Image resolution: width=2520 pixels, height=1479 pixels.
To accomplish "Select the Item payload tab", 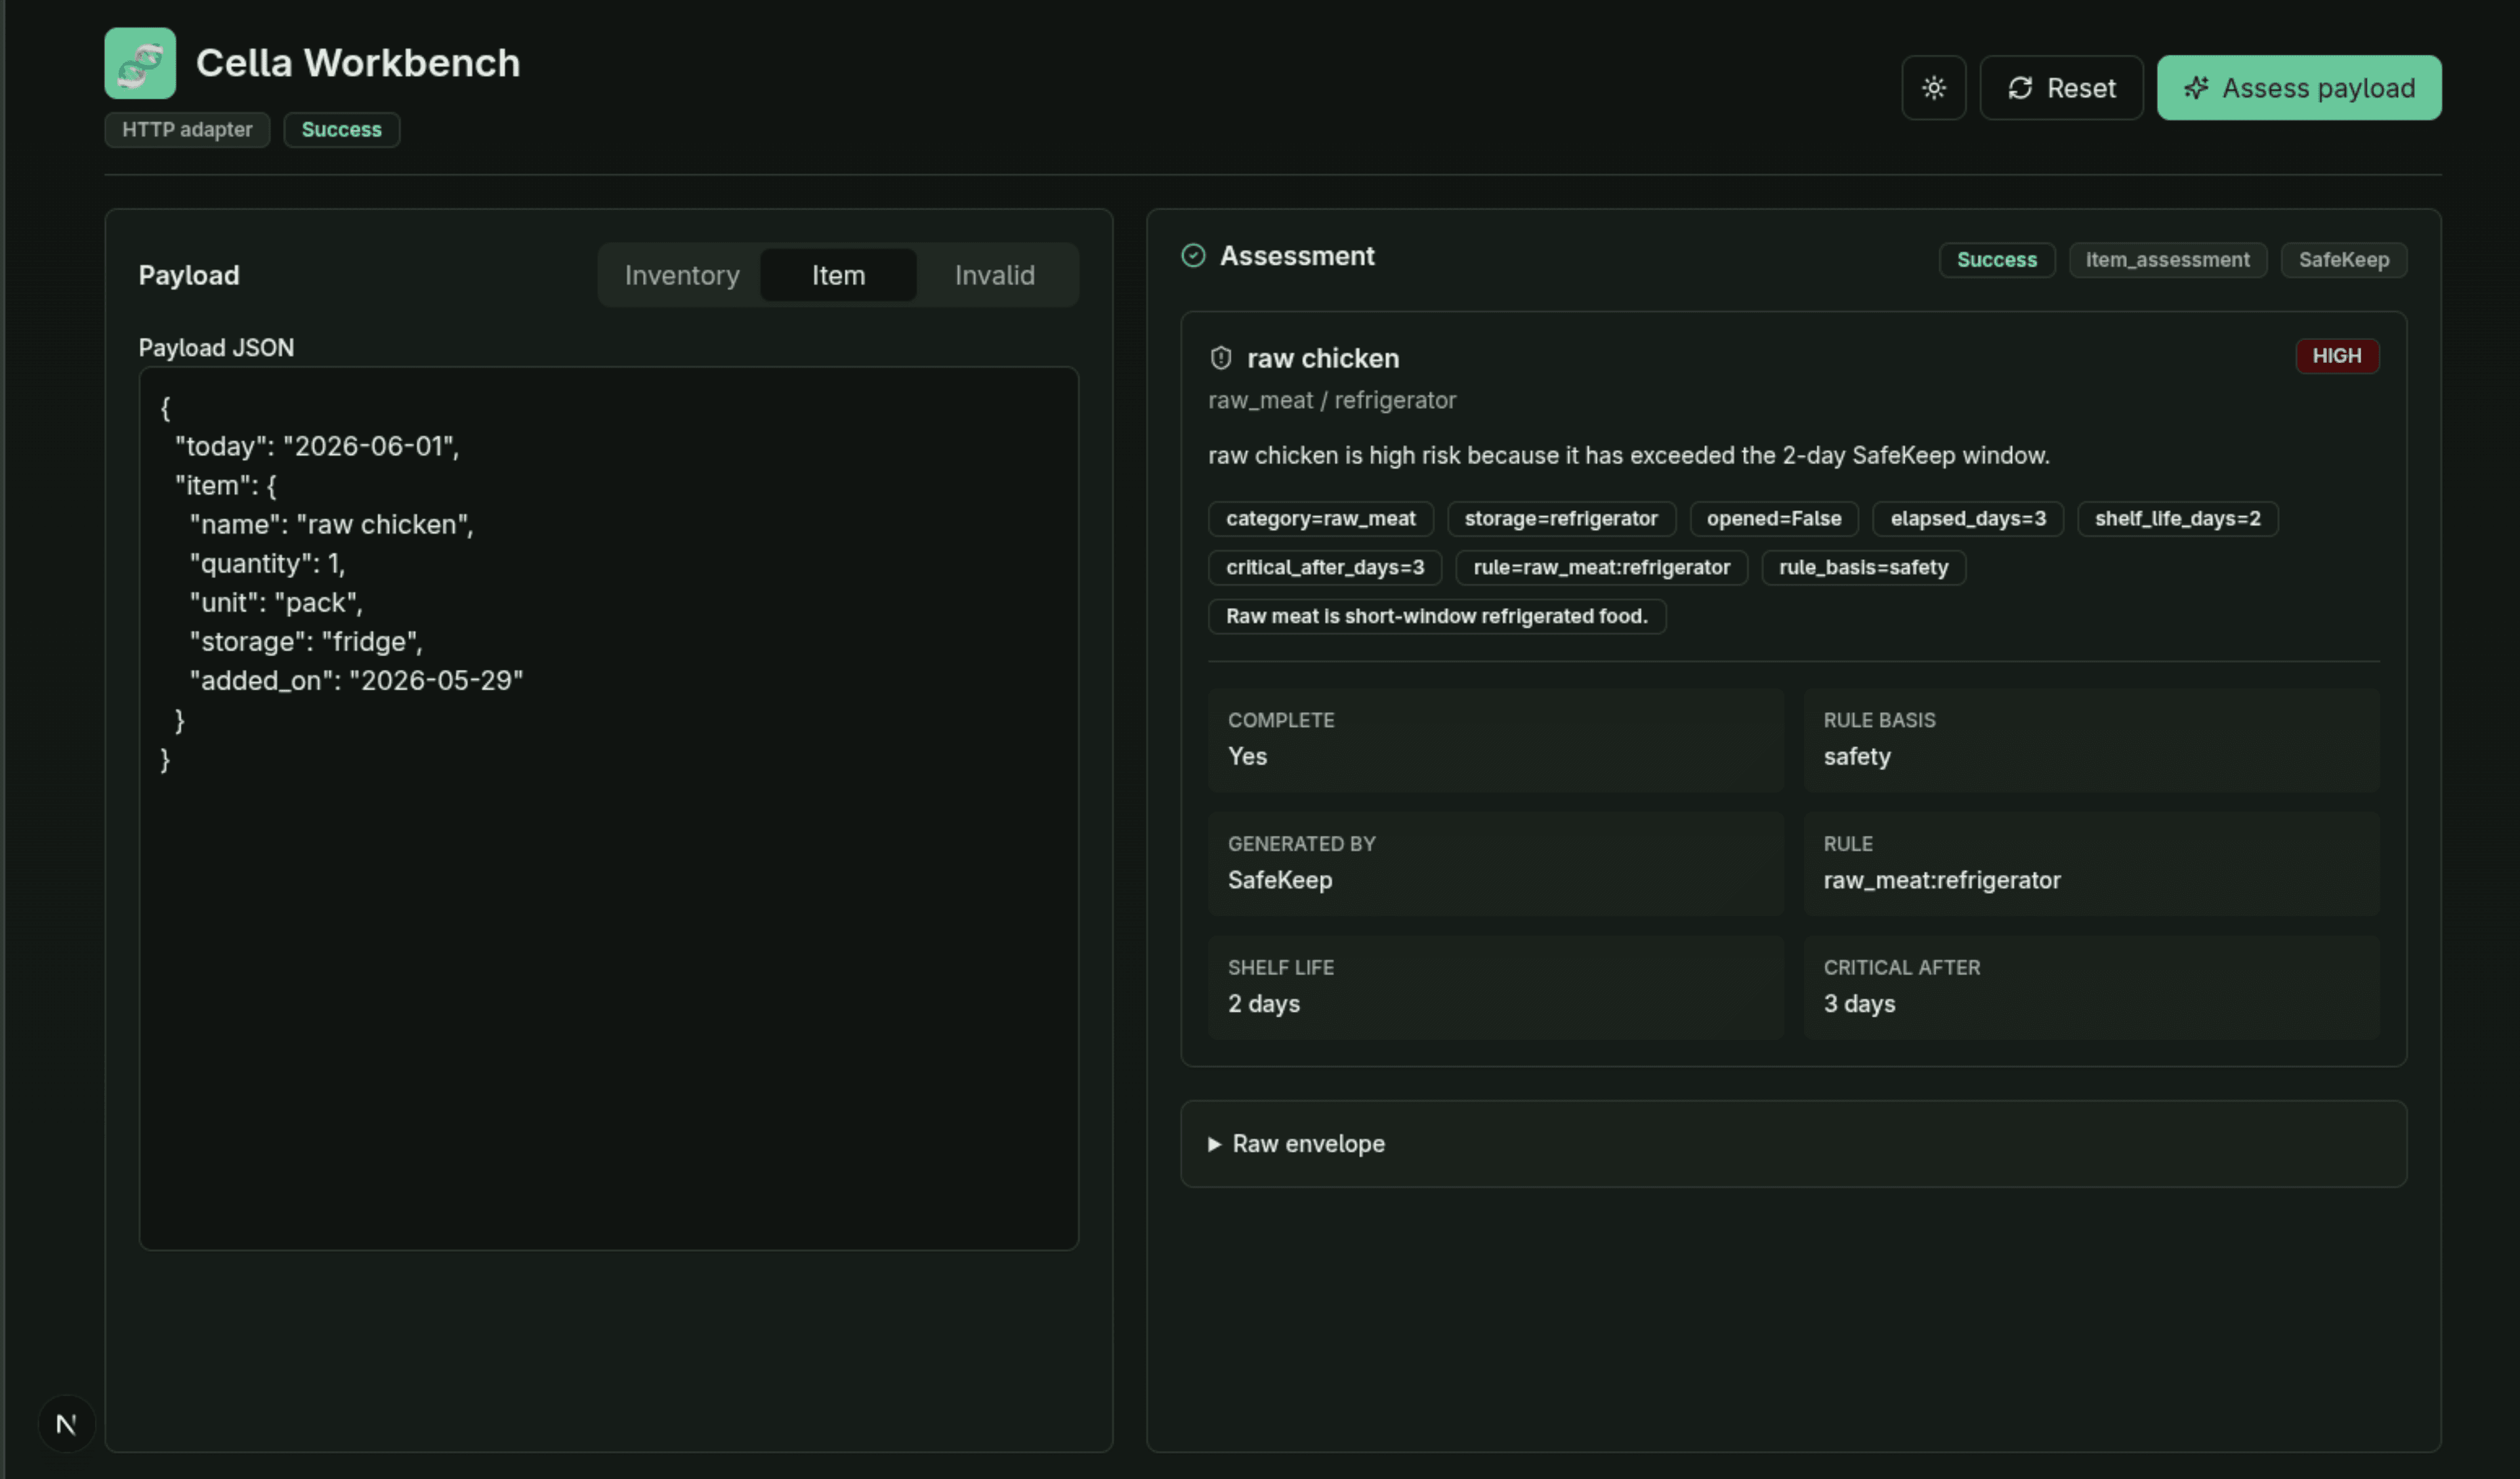I will click(838, 275).
